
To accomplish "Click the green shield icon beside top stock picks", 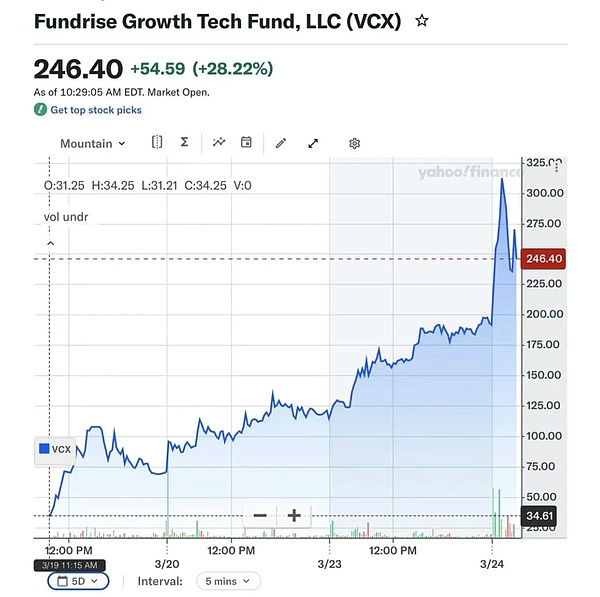I will pyautogui.click(x=40, y=110).
